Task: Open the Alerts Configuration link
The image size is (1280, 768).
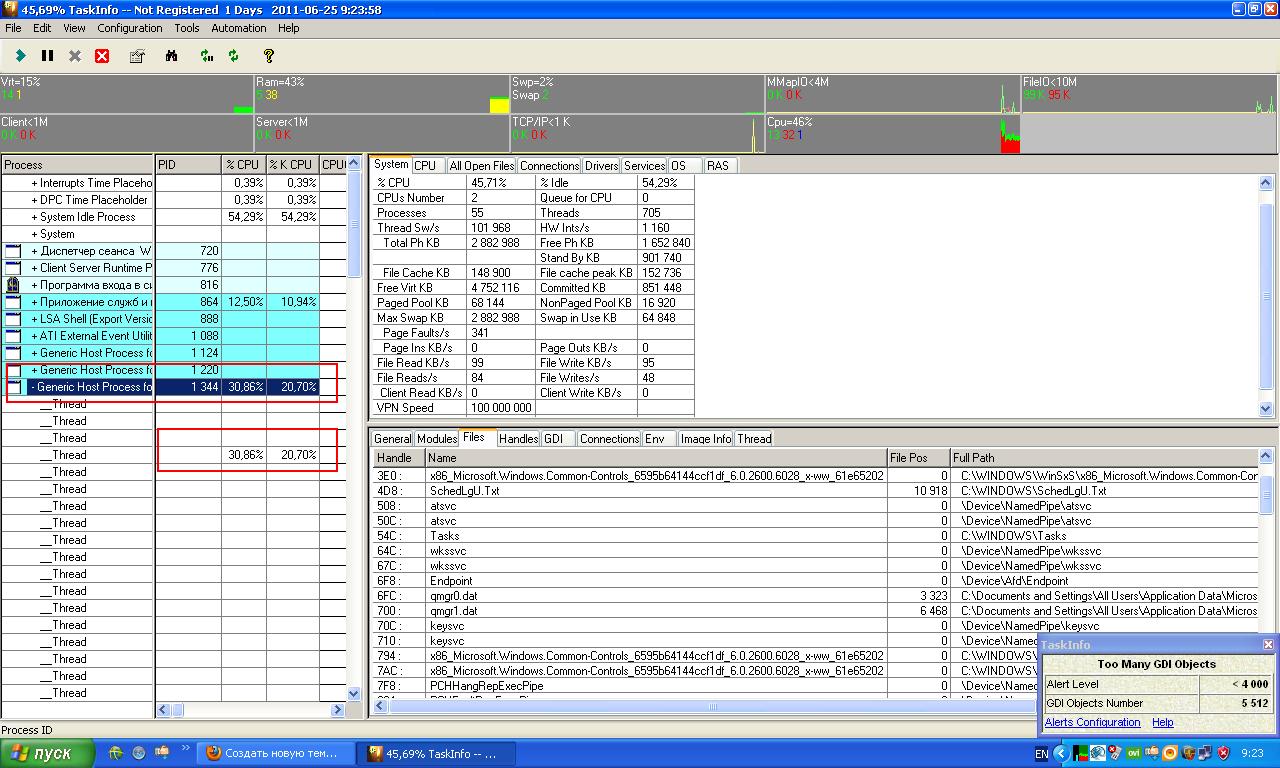Action: 1092,723
